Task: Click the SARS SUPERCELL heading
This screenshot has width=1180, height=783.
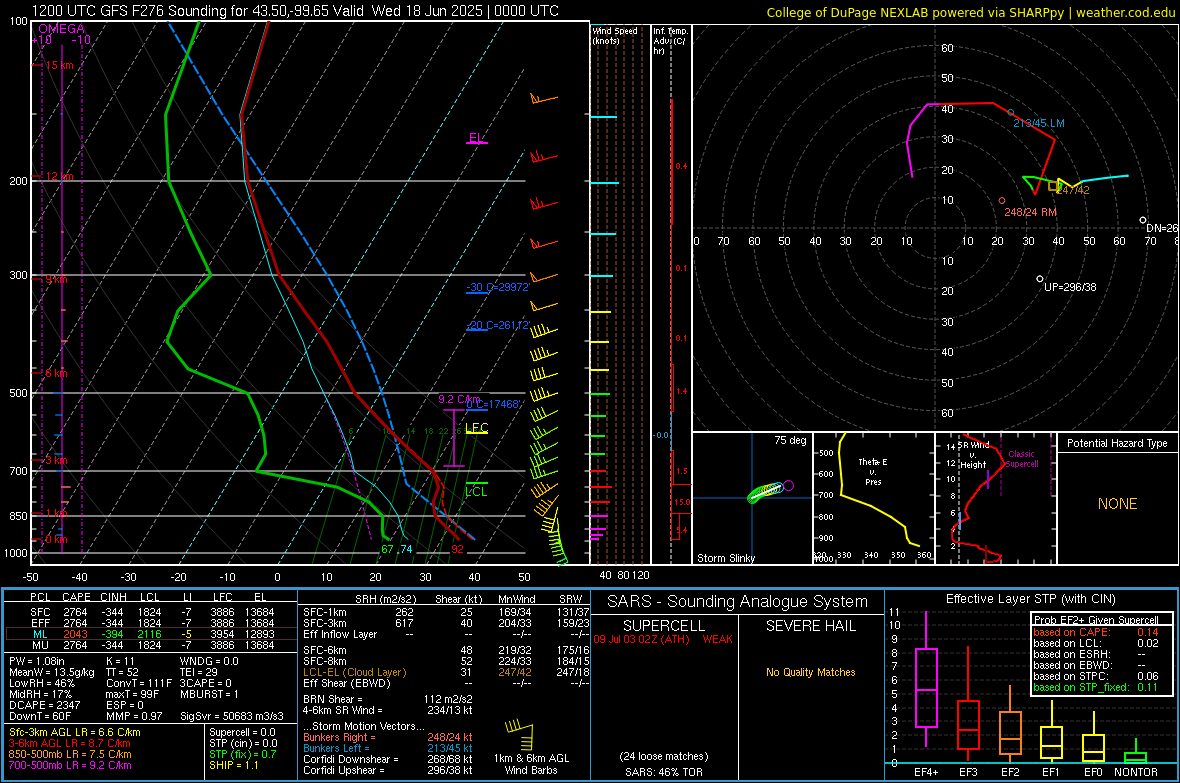Action: pos(664,626)
